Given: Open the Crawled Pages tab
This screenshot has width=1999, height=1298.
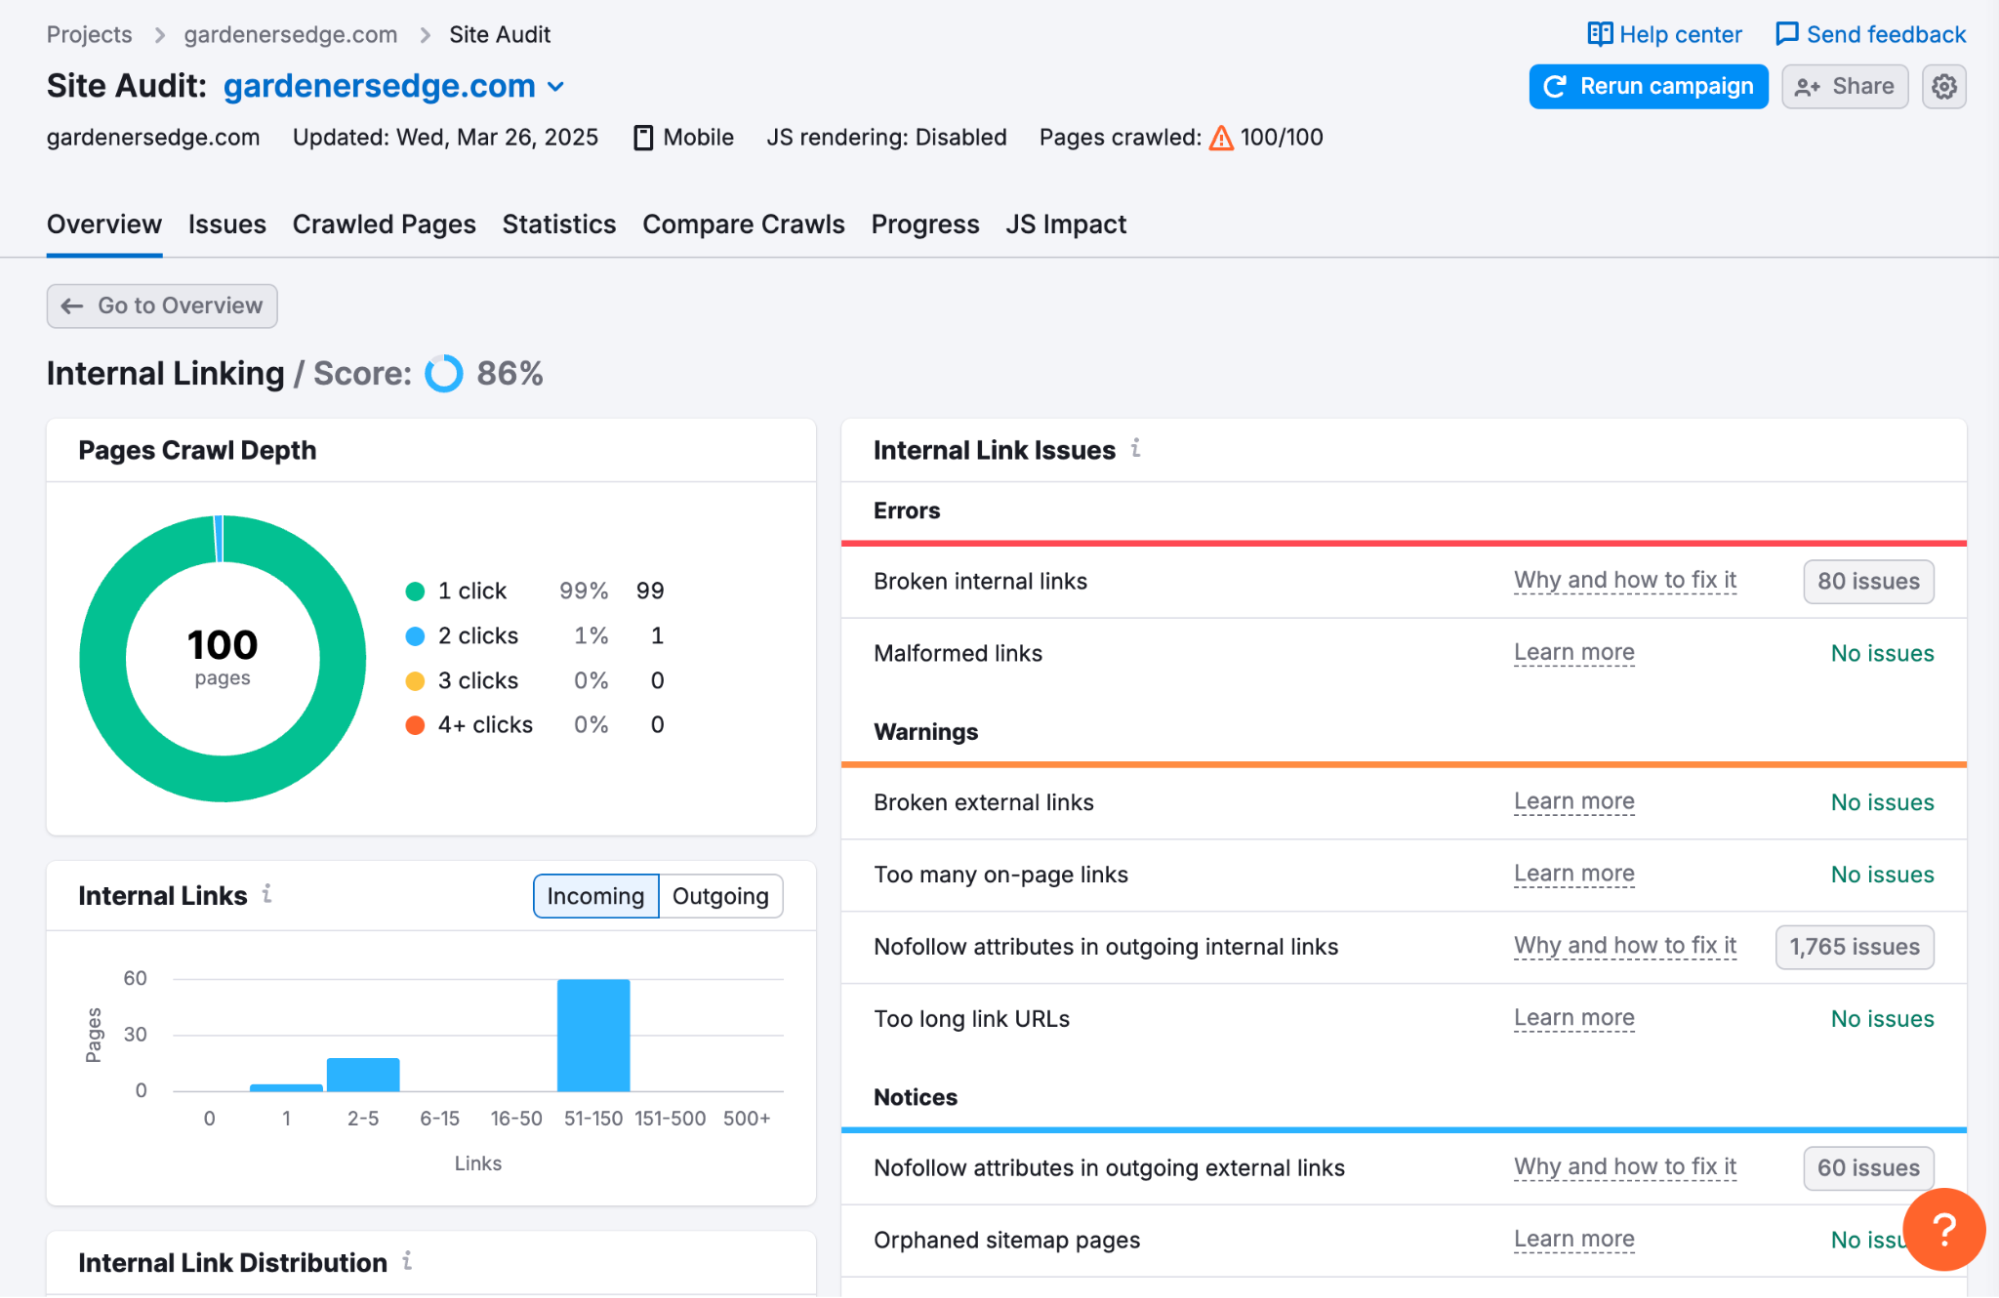Looking at the screenshot, I should 384,224.
